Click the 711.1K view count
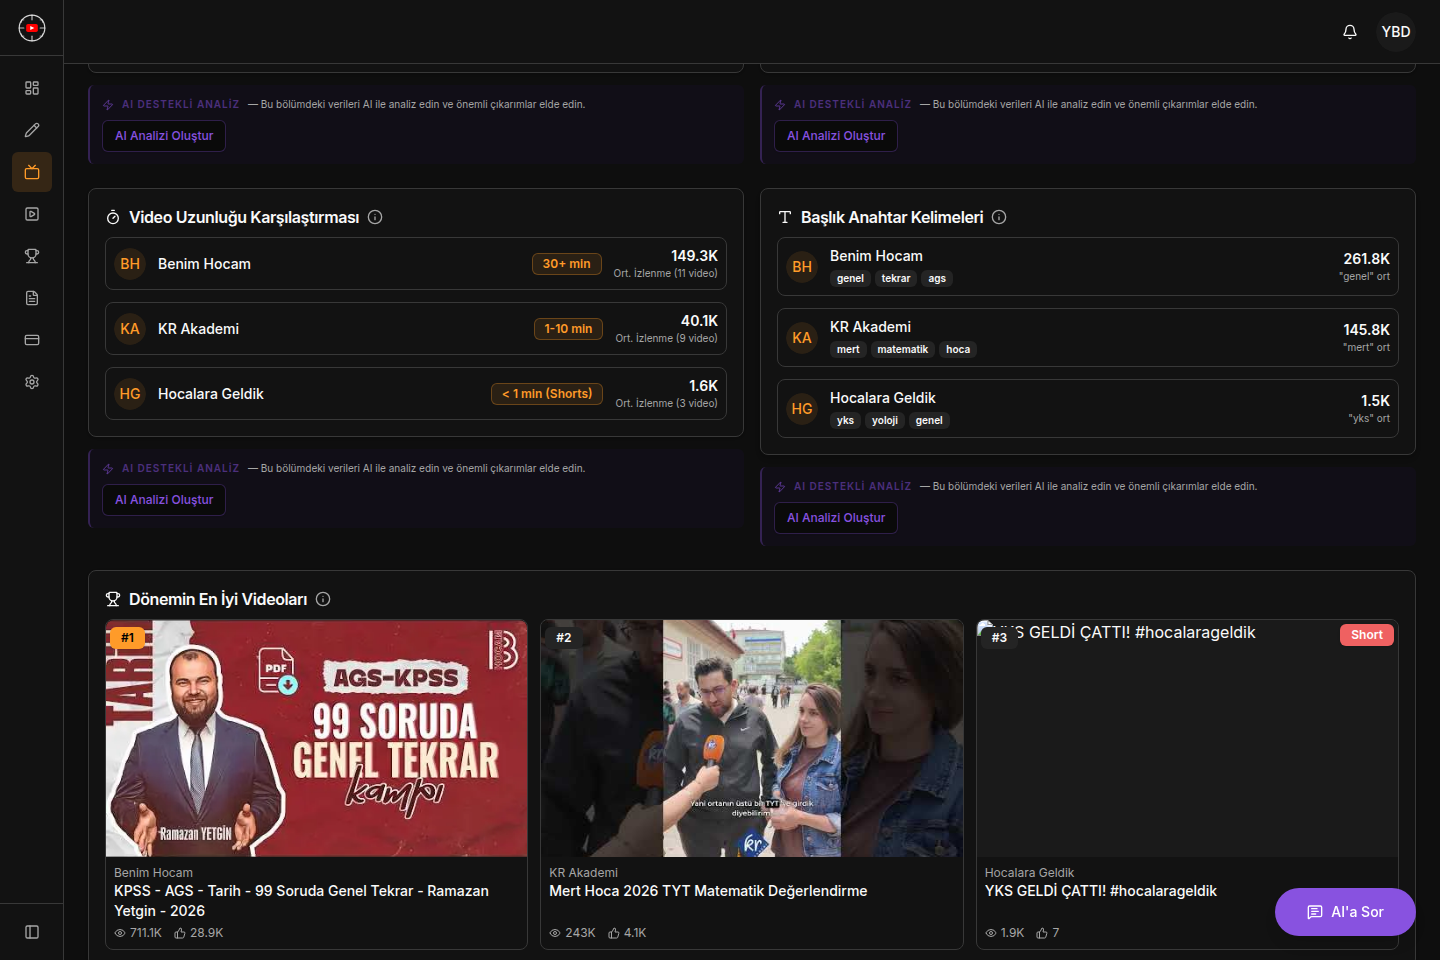Screen dimensions: 1440x960 (138, 933)
